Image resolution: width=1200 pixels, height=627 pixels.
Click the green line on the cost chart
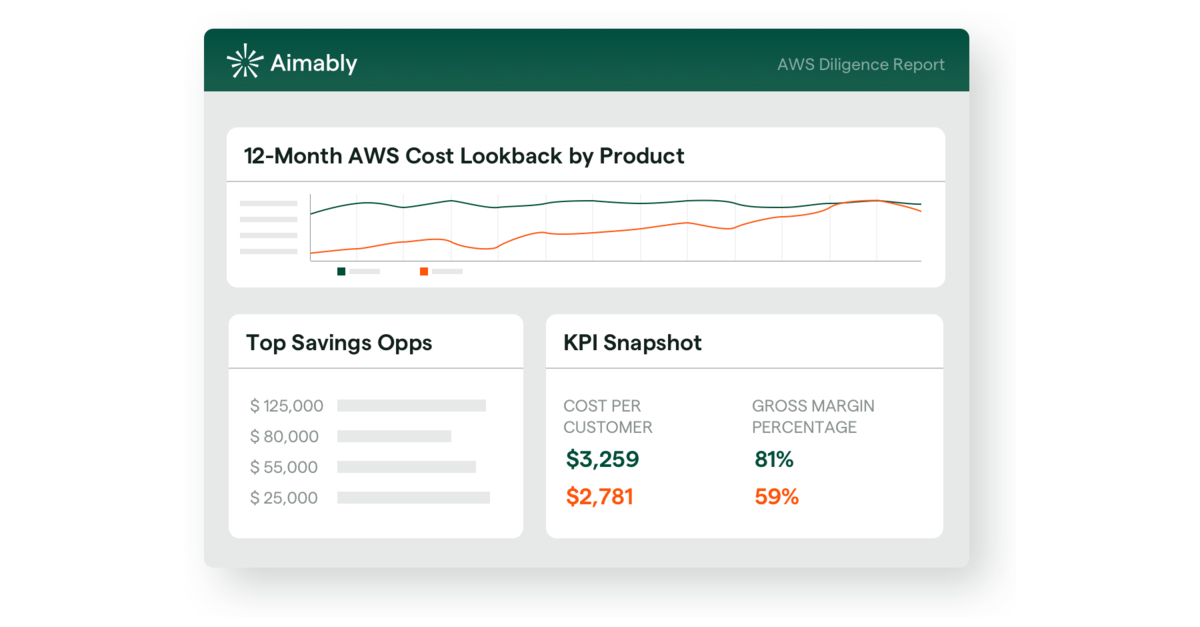tap(600, 201)
